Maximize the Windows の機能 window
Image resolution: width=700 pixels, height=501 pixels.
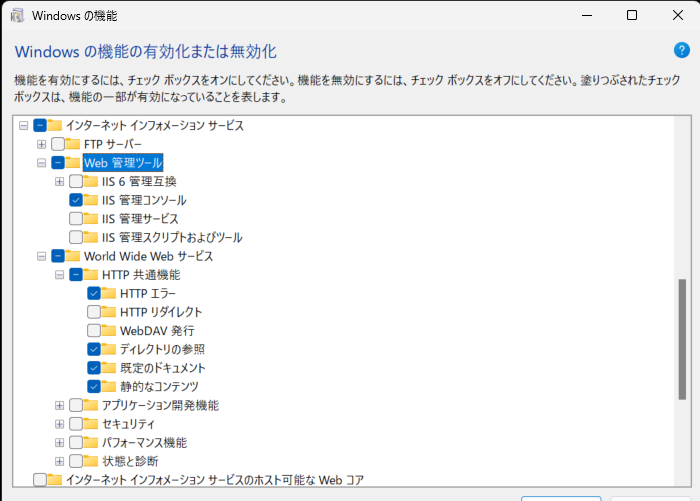click(632, 15)
